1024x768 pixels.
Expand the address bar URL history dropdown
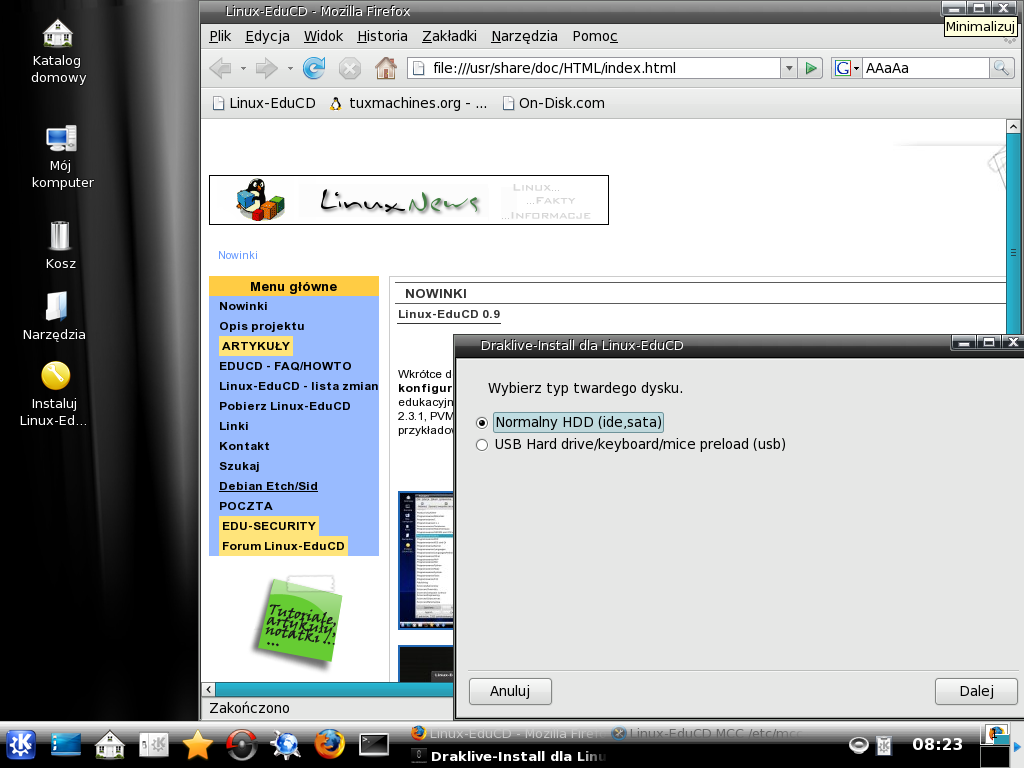[x=789, y=68]
